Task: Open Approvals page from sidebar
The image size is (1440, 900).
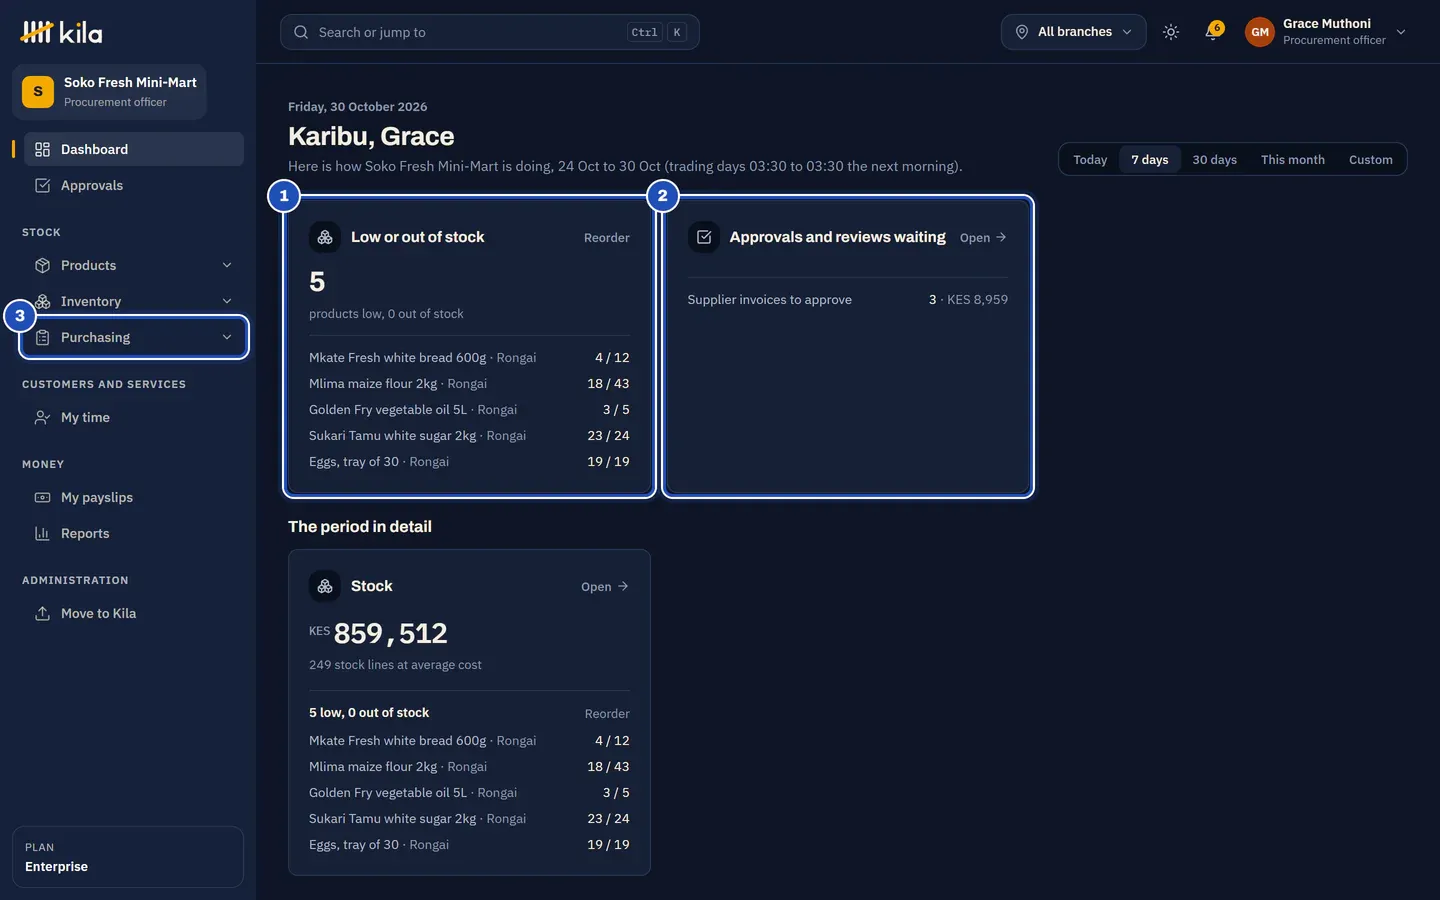Action: [134, 185]
